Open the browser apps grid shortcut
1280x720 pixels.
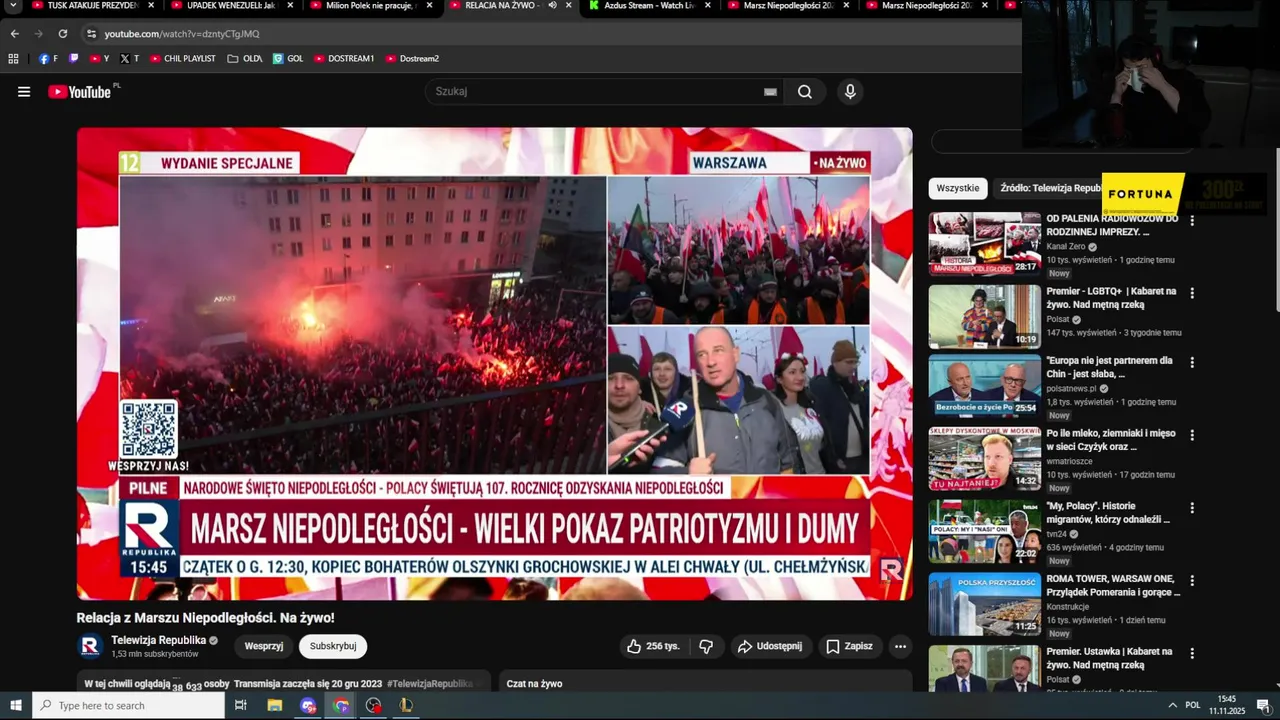(x=14, y=58)
